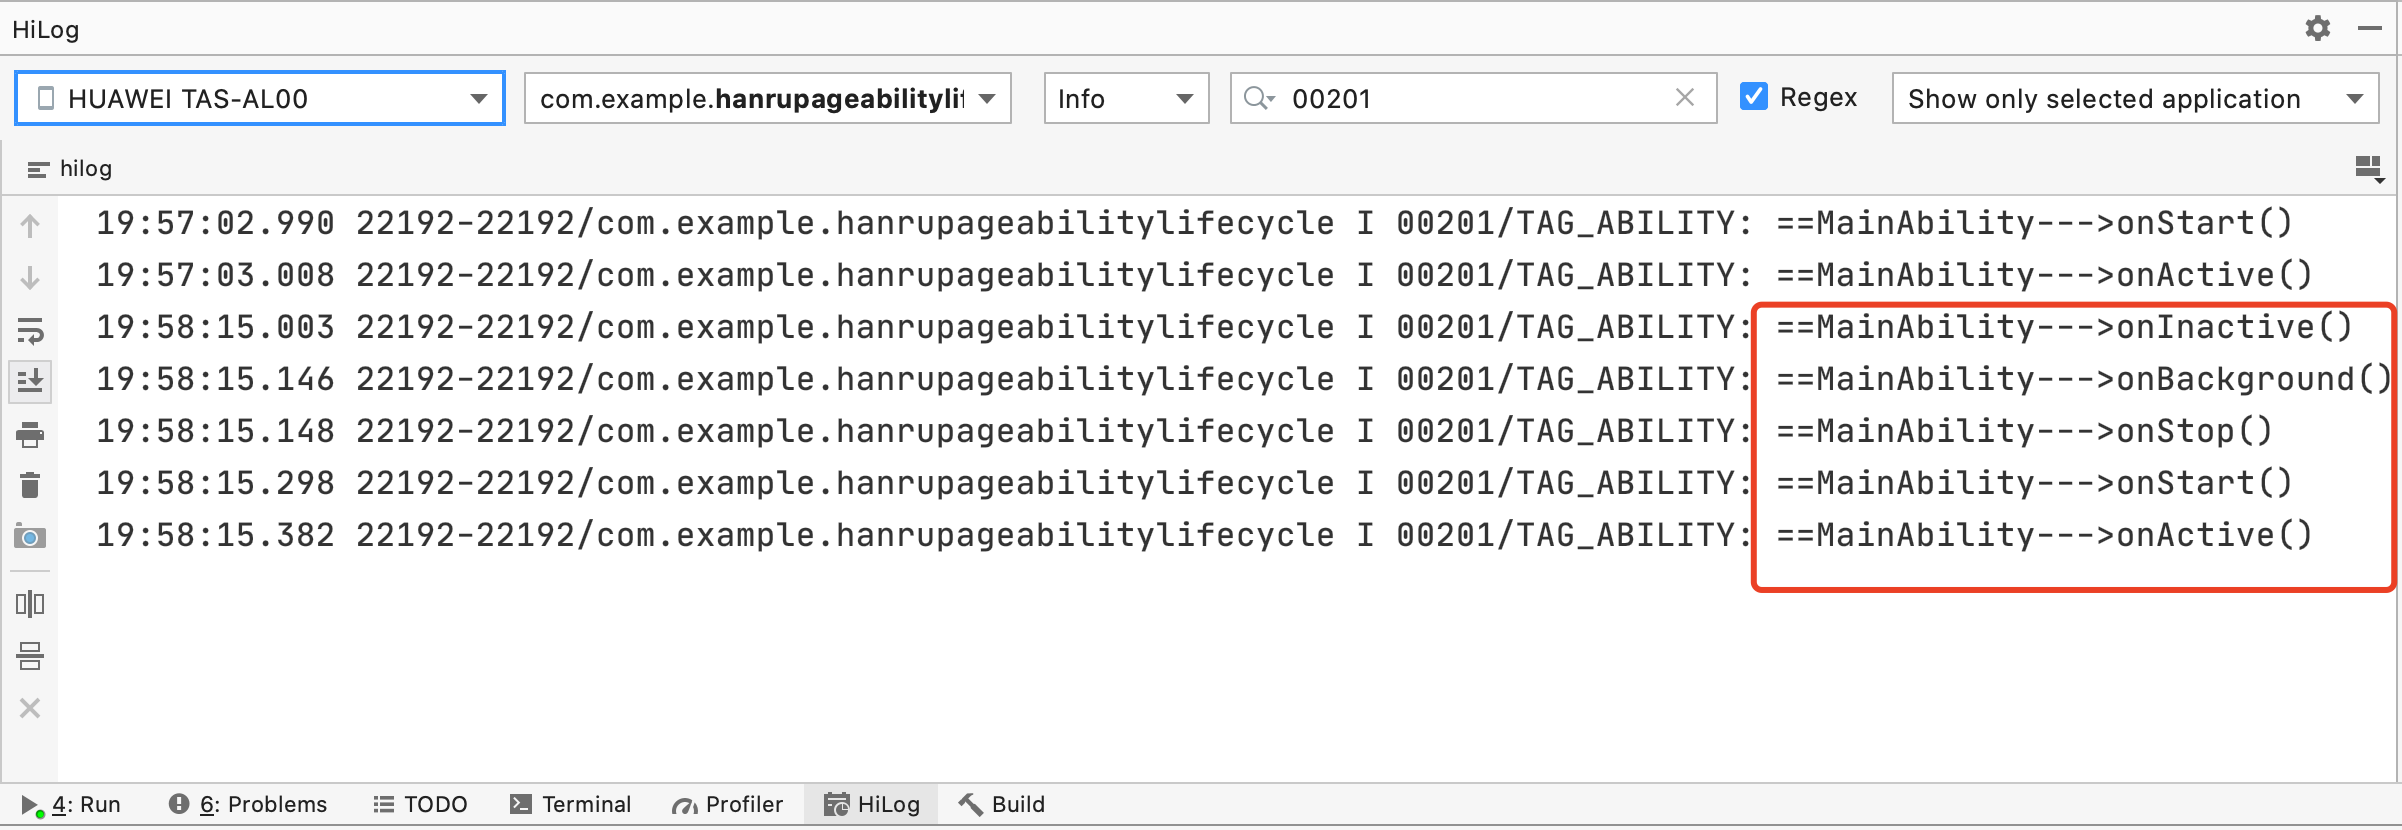Open HUAWEI TAS-AL00 device dropdown
The image size is (2402, 830).
pyautogui.click(x=260, y=98)
